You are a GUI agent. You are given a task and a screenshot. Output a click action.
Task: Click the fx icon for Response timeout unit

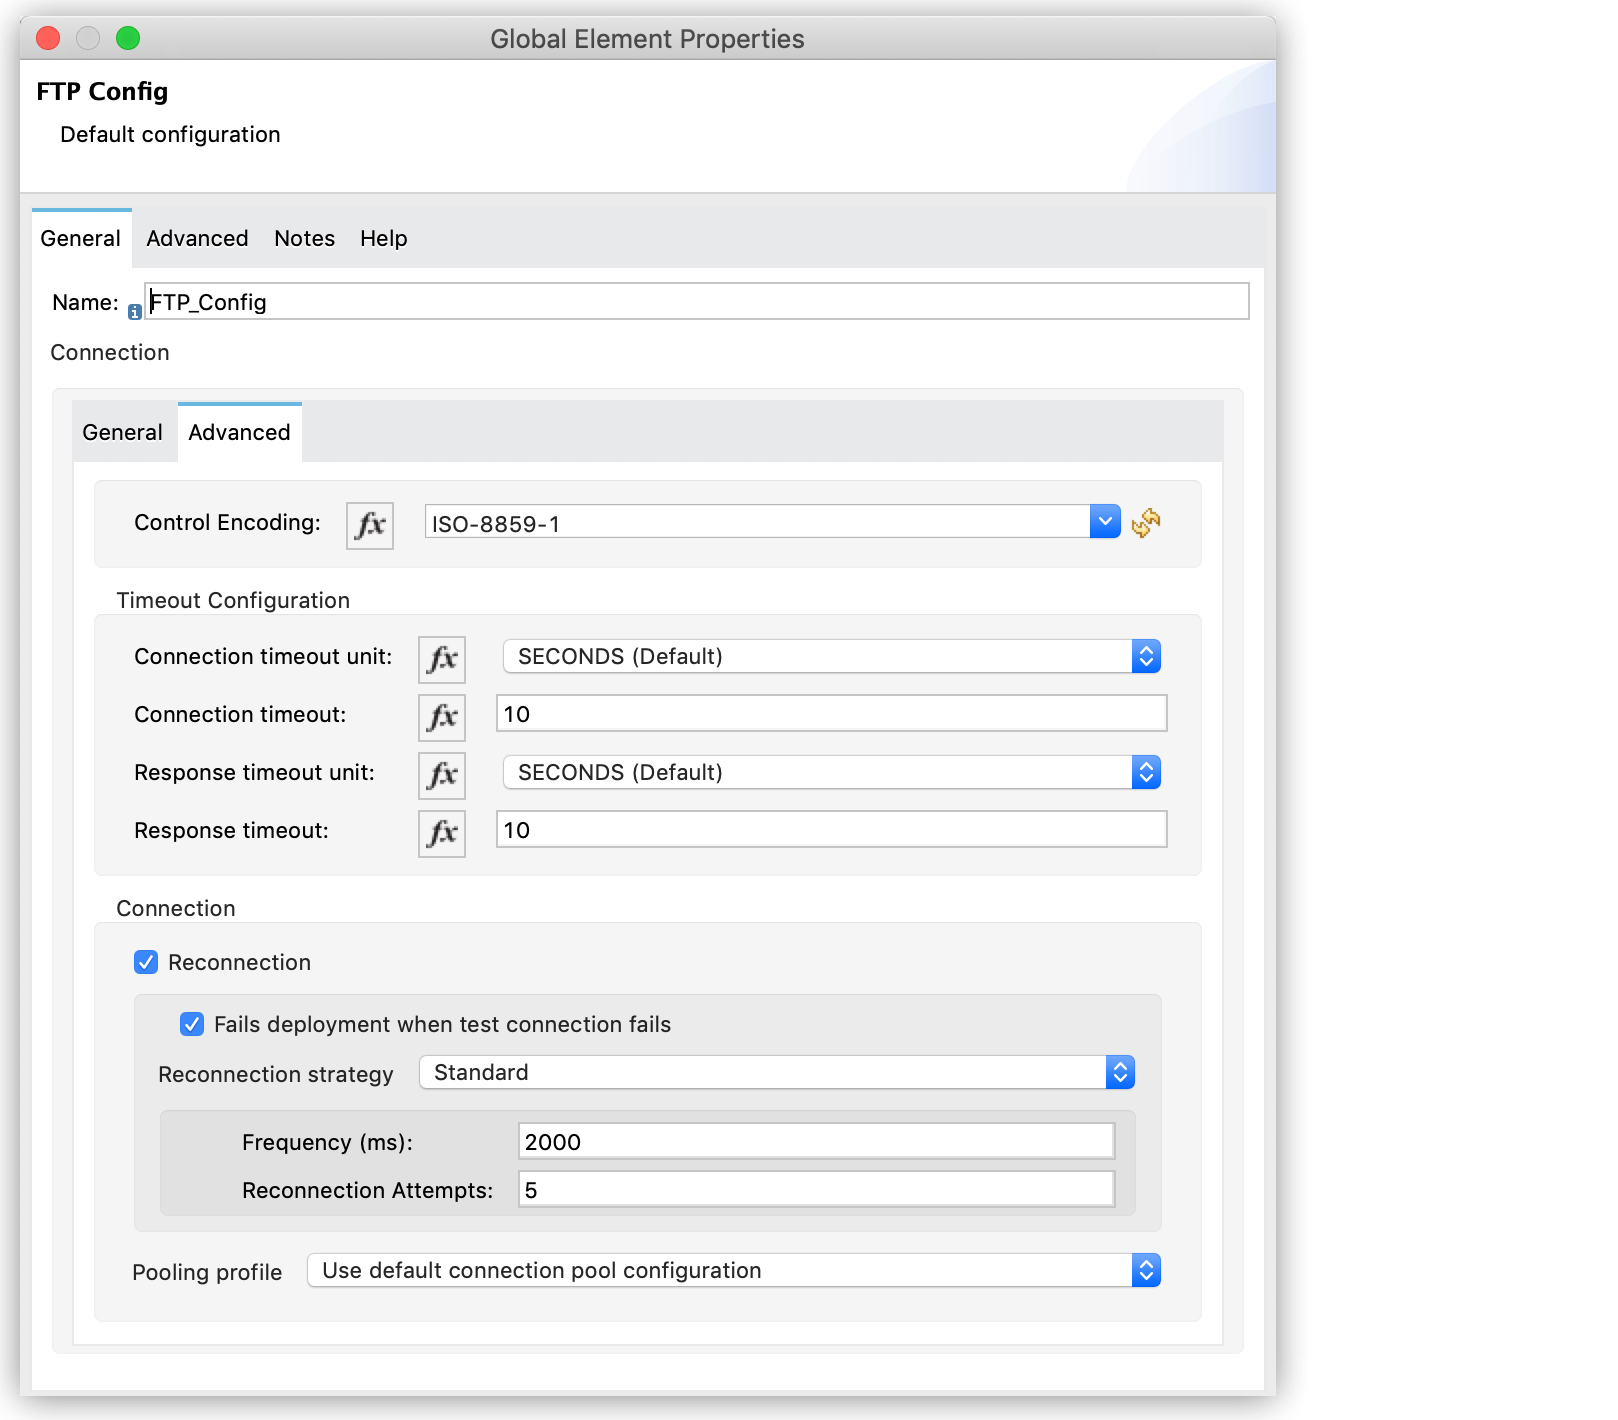point(441,774)
